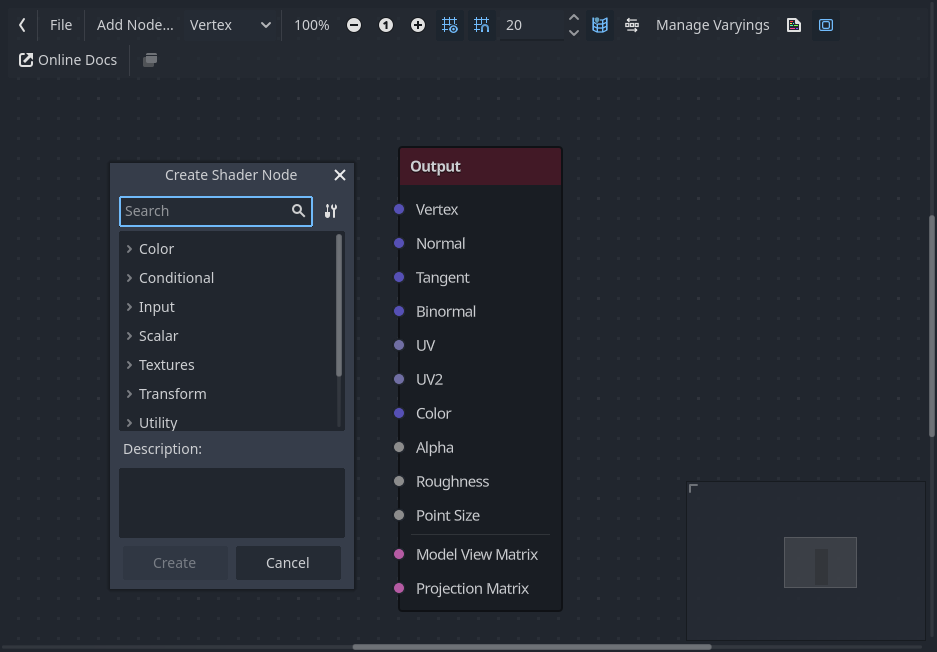Open the Add Node menu
Screen dimensions: 937x652
point(135,25)
